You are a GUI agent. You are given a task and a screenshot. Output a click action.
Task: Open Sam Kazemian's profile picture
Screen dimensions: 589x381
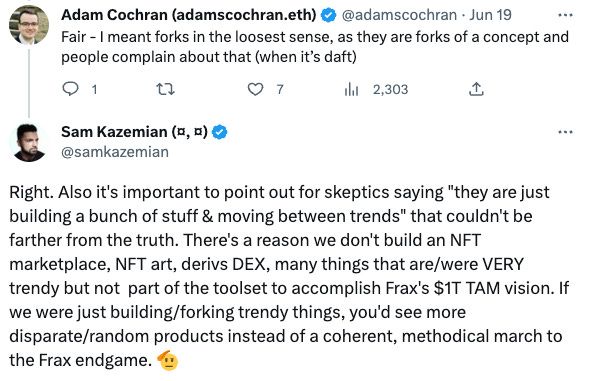pos(29,142)
